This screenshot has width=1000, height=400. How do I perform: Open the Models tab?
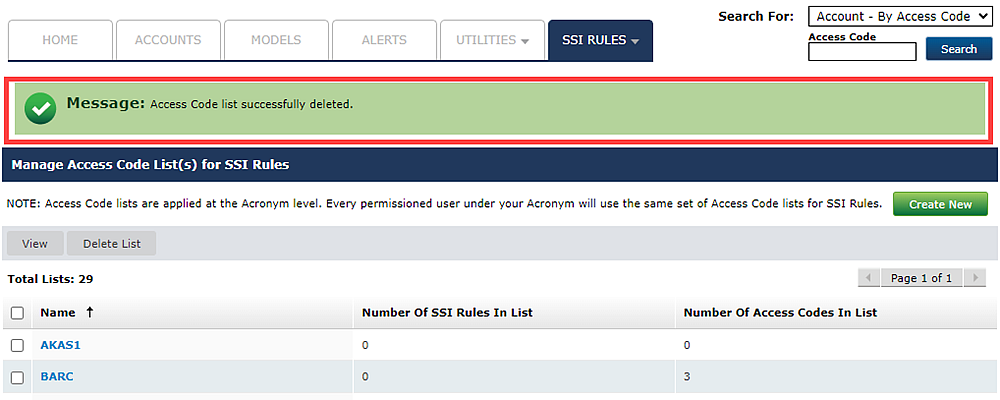click(x=276, y=40)
